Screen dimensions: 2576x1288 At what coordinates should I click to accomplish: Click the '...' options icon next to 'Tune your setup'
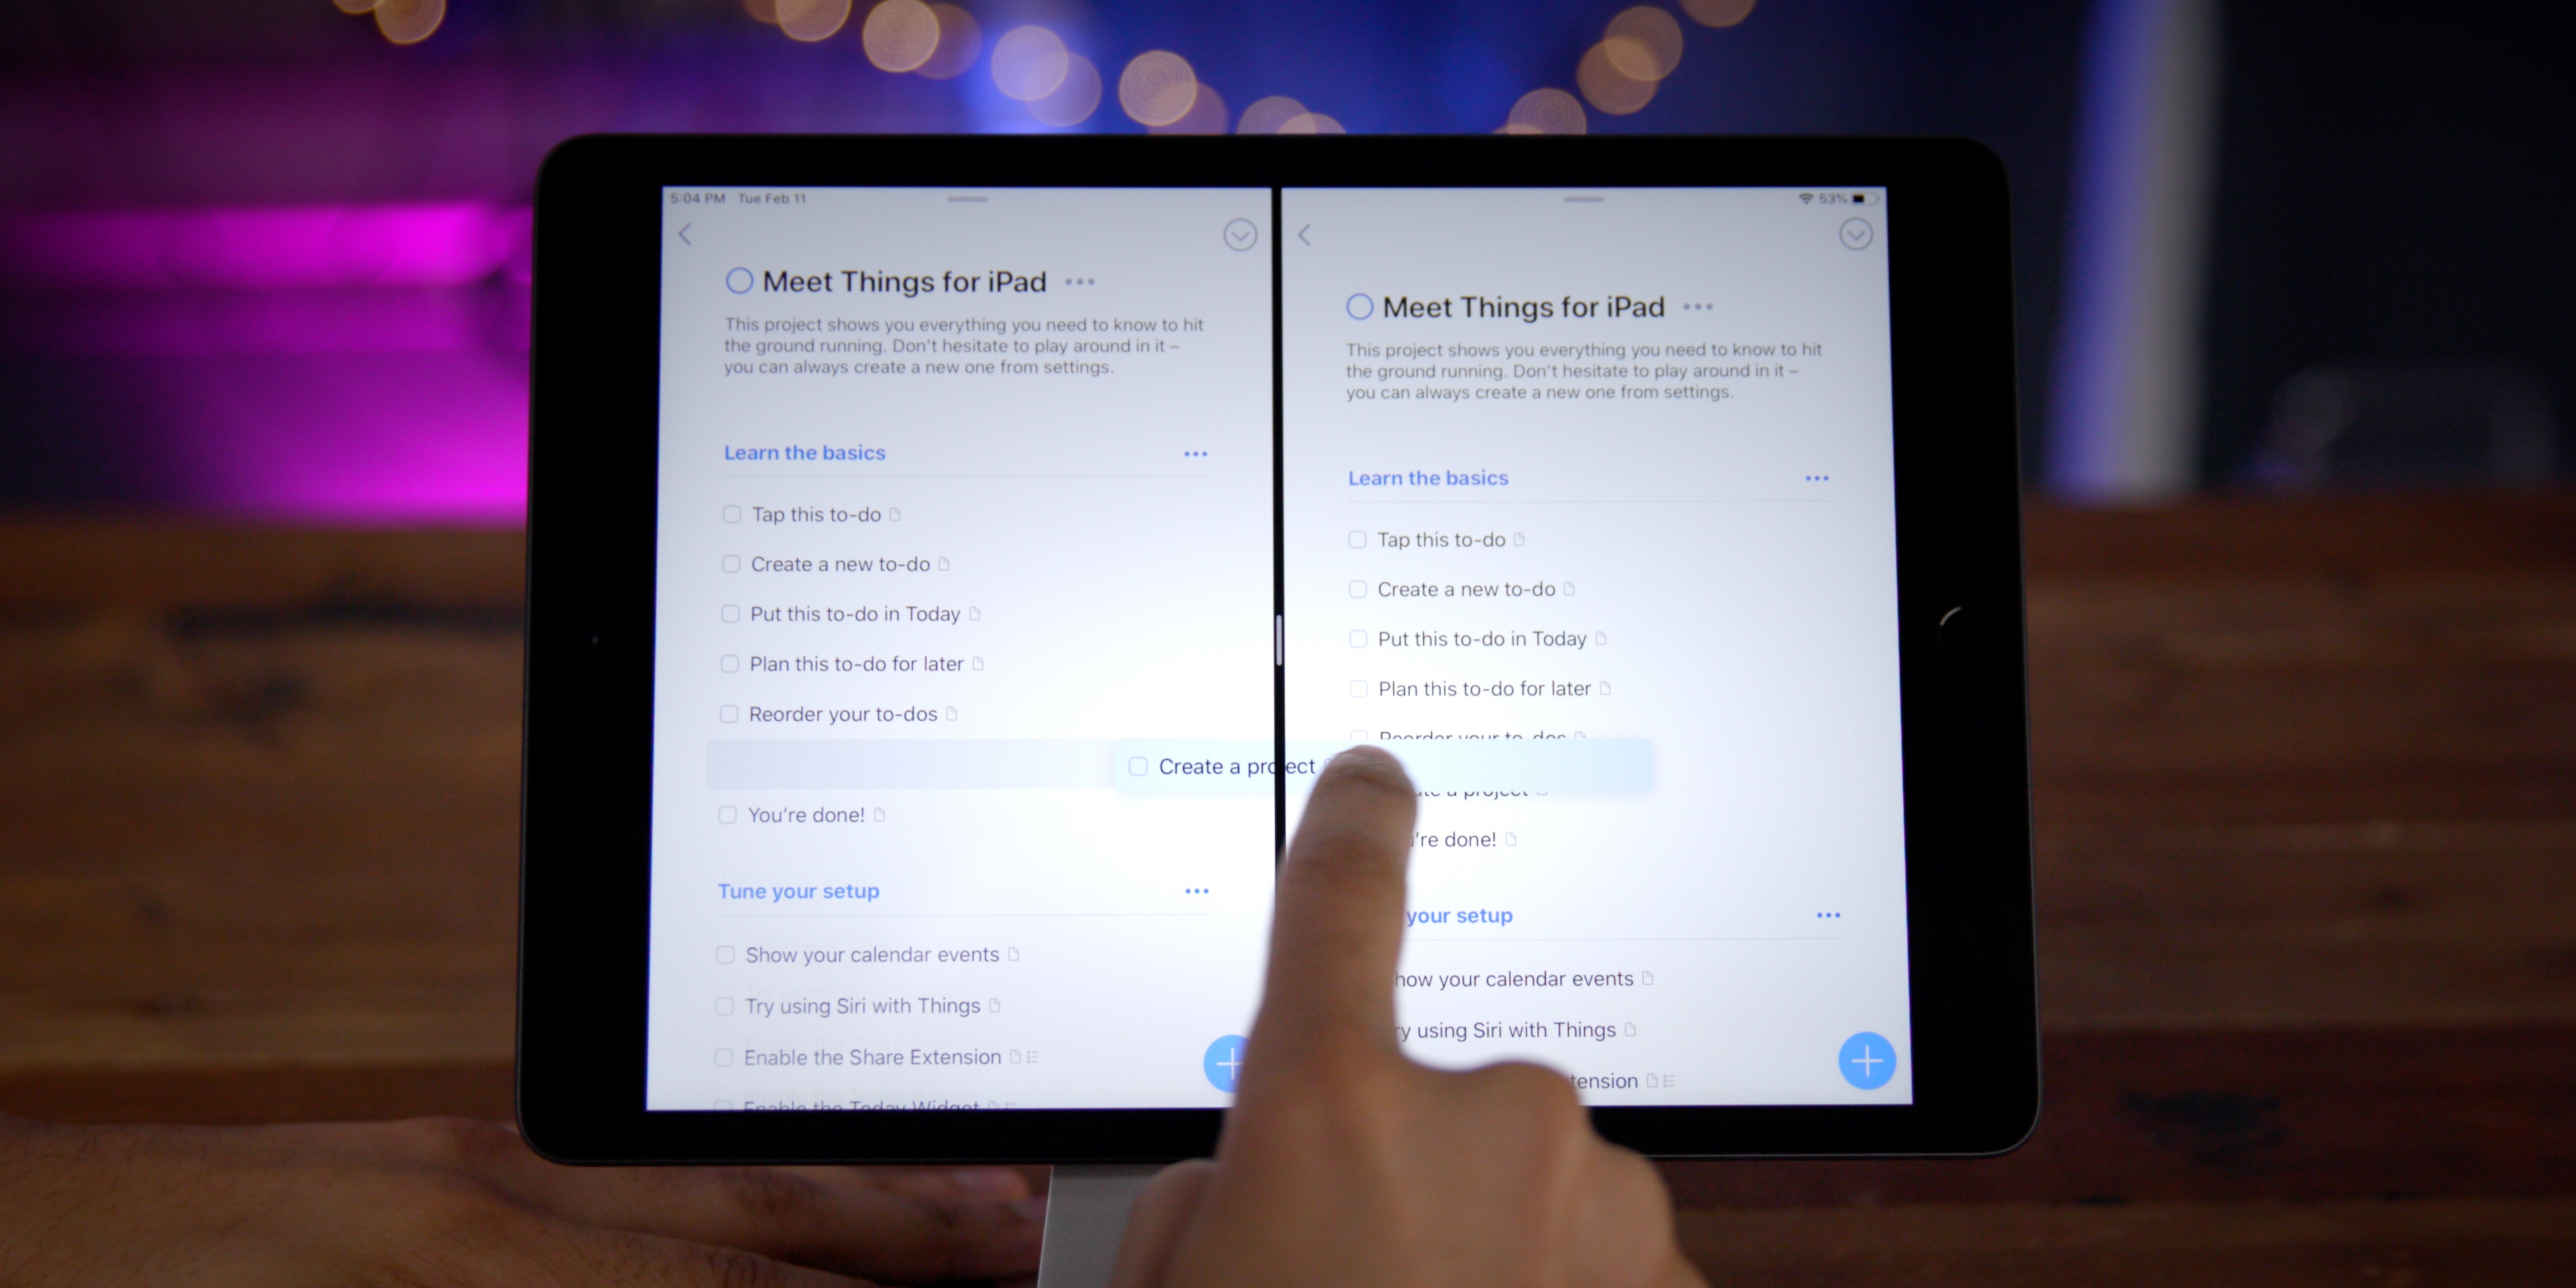[1196, 890]
